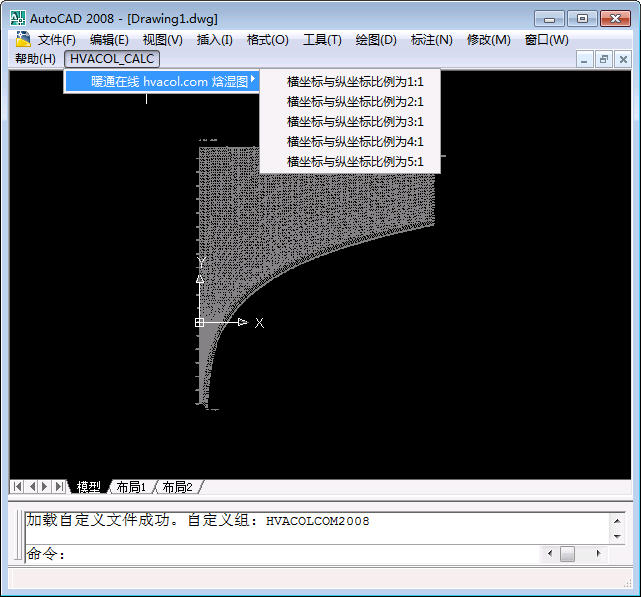Click command line left scroll arrow

[550, 554]
